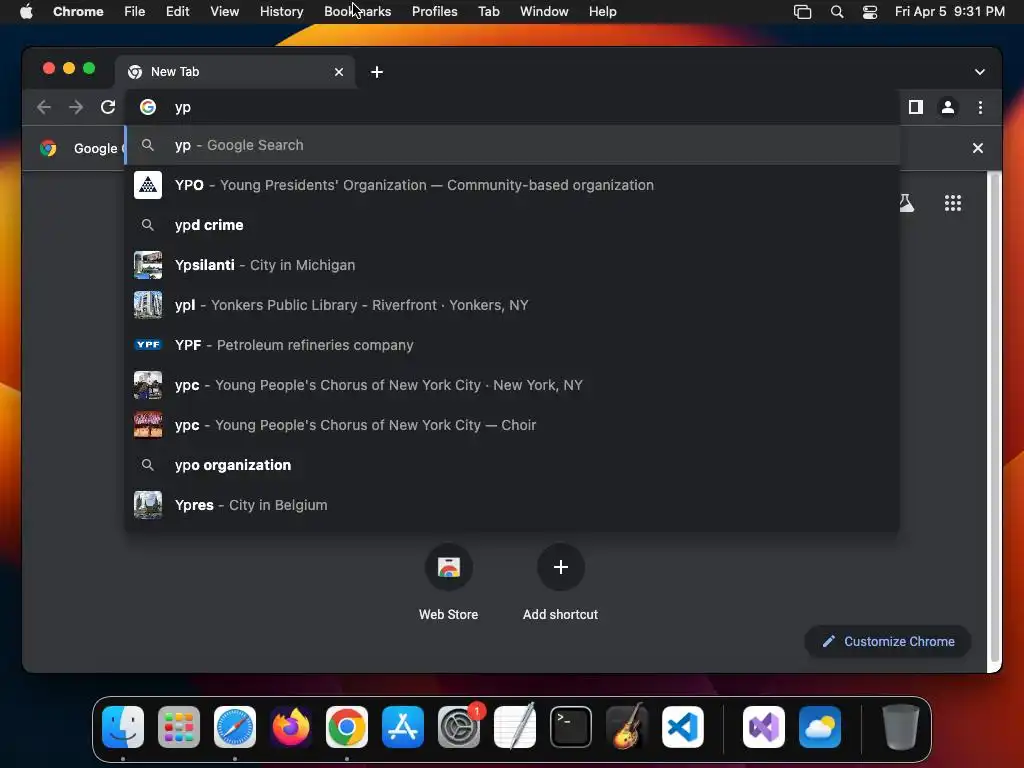1024x768 pixels.
Task: Open the side panel icon
Action: (916, 107)
